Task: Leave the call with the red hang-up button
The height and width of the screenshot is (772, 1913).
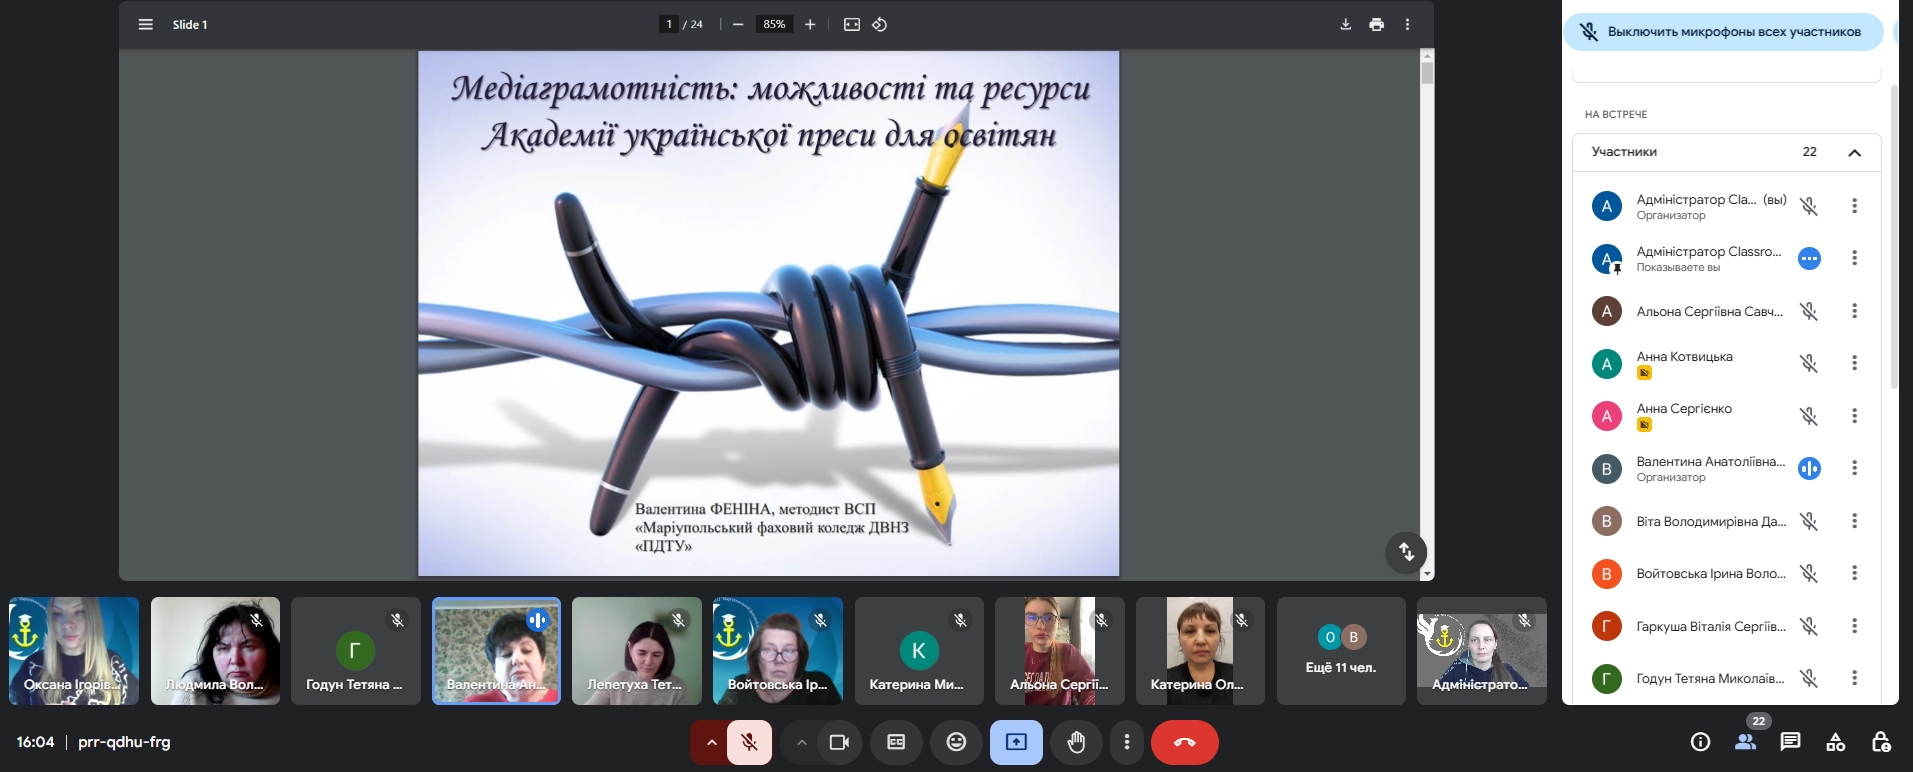Action: tap(1184, 742)
